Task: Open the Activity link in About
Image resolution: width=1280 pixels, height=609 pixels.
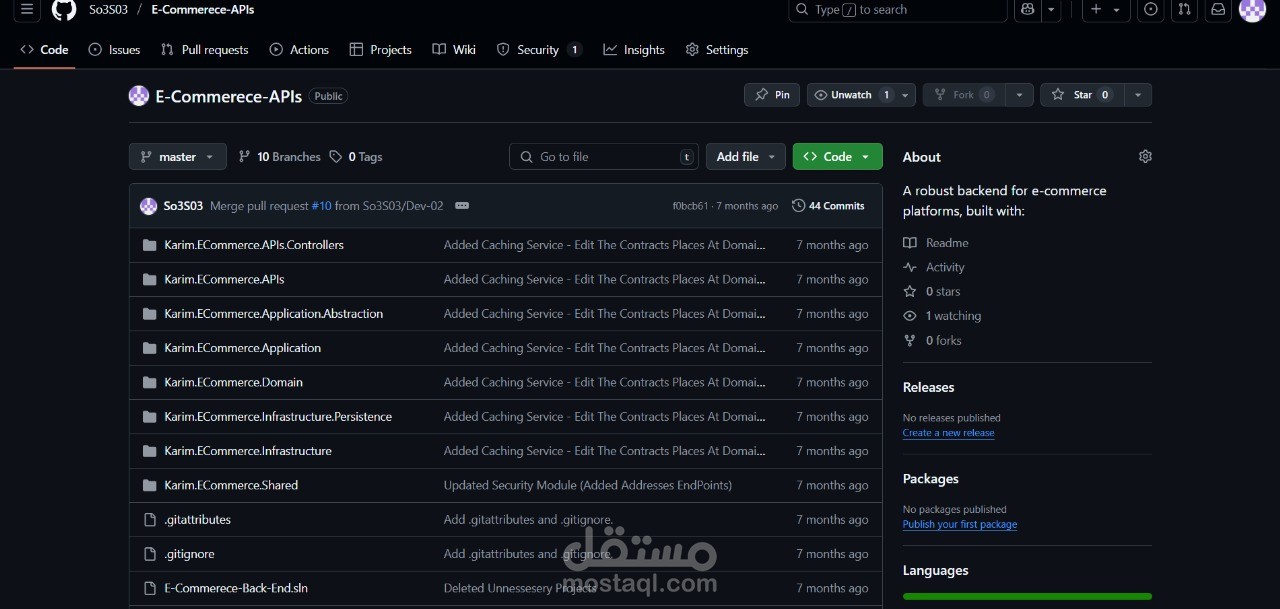Action: 934,267
